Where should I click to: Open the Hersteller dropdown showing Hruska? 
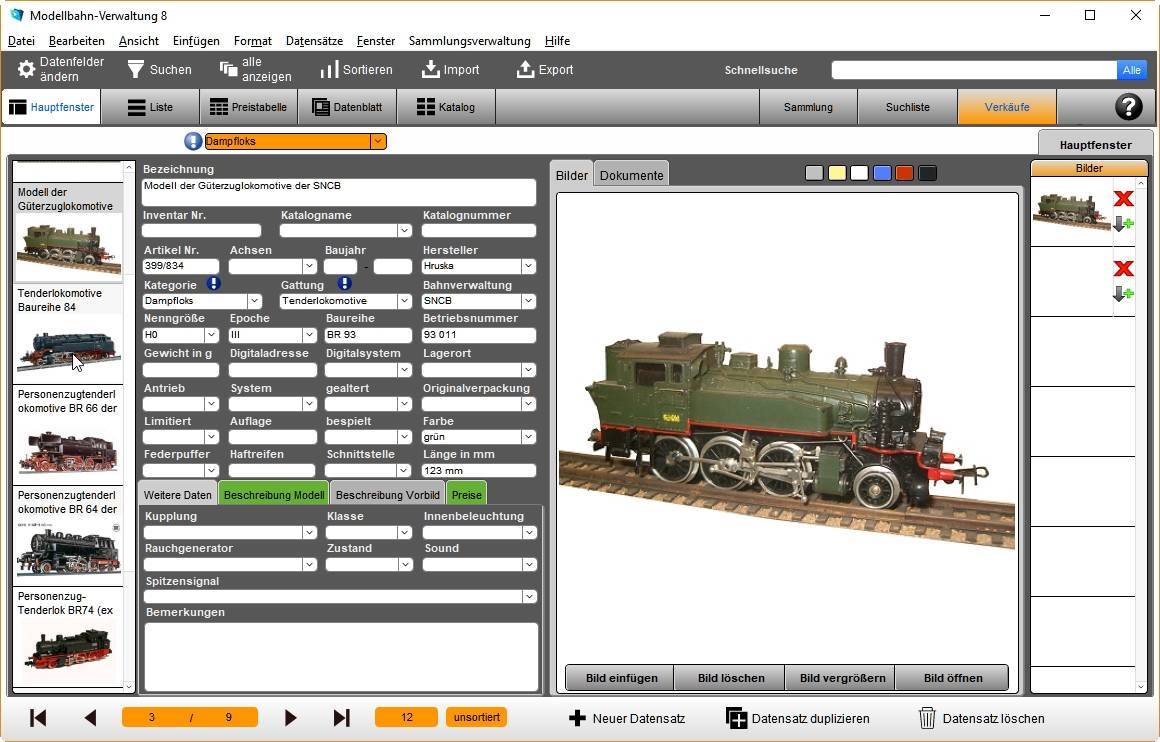tap(528, 267)
